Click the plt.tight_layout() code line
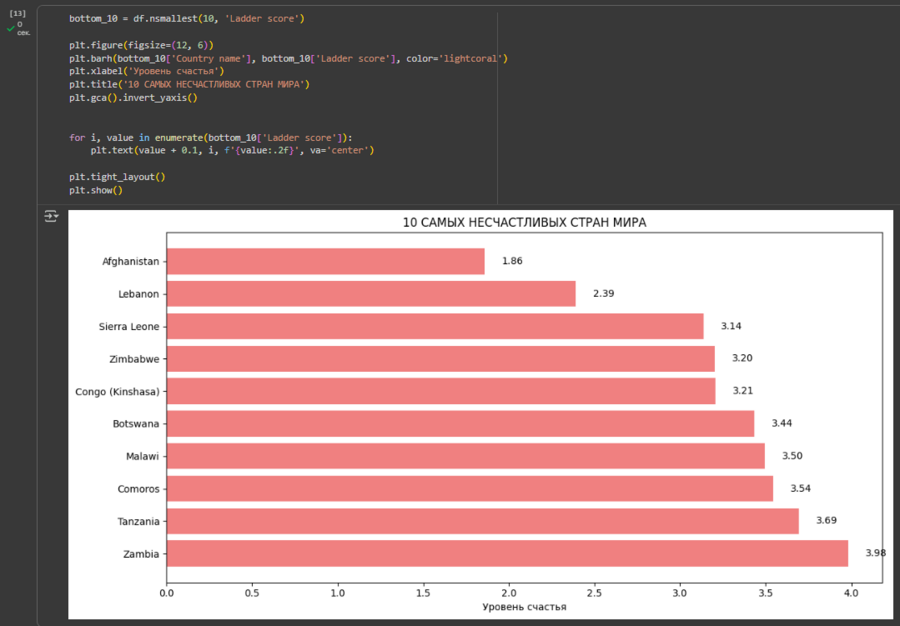 [117, 176]
